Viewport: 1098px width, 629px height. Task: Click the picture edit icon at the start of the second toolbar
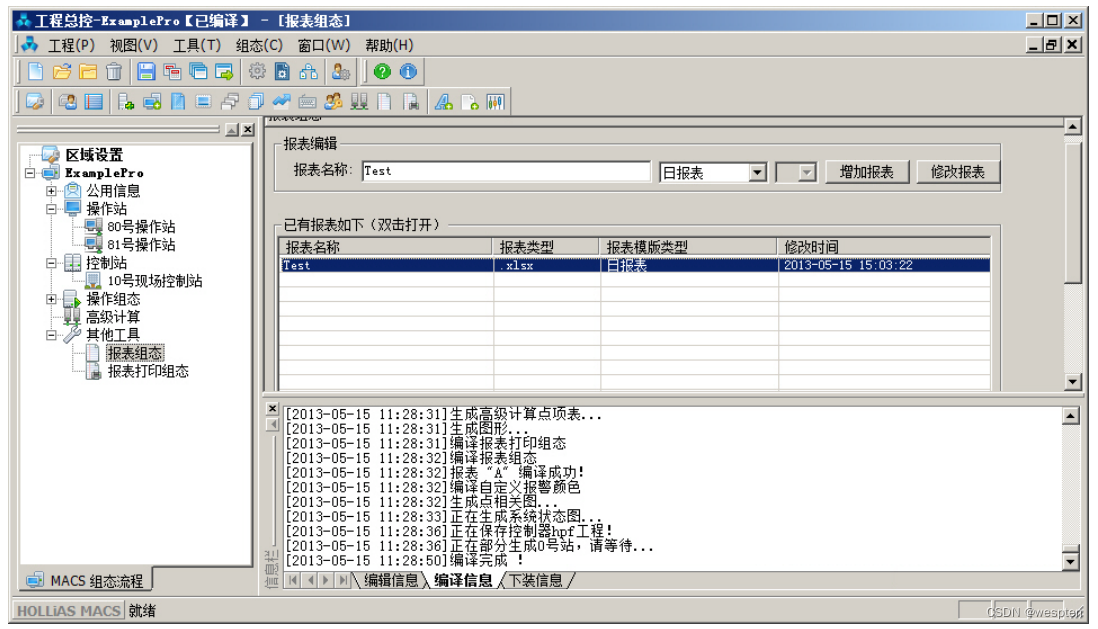point(35,102)
